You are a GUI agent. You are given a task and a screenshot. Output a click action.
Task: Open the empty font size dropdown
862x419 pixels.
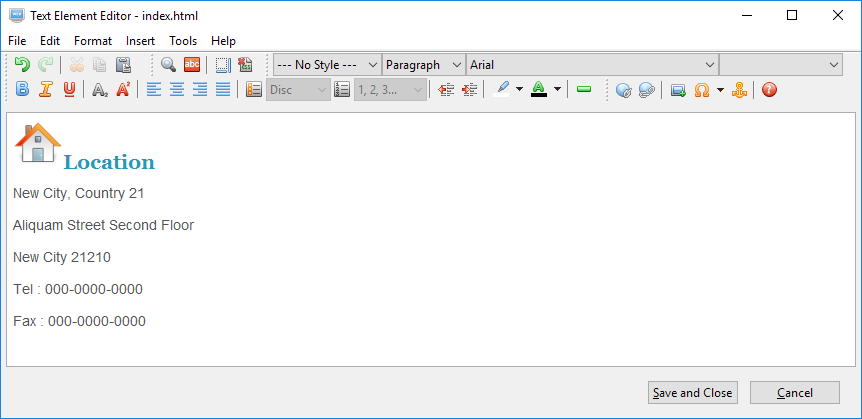pyautogui.click(x=781, y=65)
